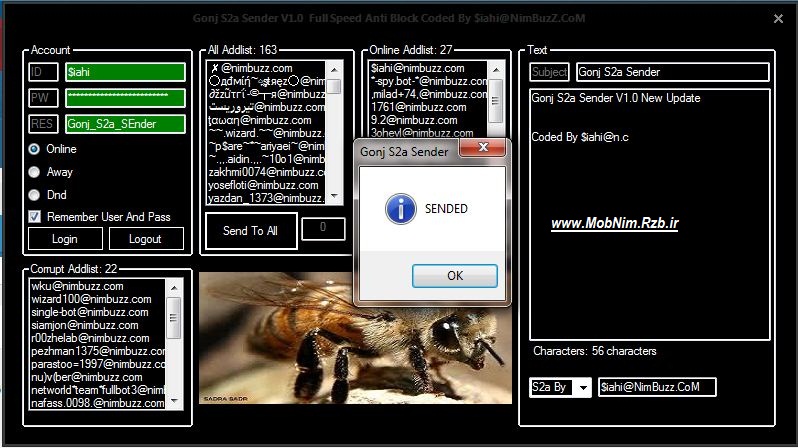Click the blue info icon in dialog
This screenshot has width=798, height=448.
(401, 209)
